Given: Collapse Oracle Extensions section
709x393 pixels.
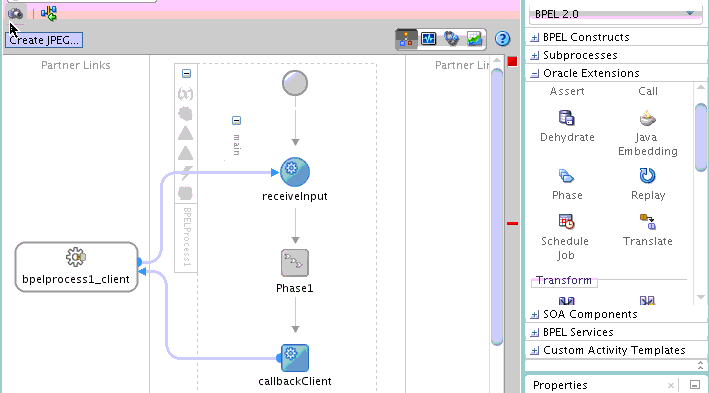Looking at the screenshot, I should tap(535, 74).
